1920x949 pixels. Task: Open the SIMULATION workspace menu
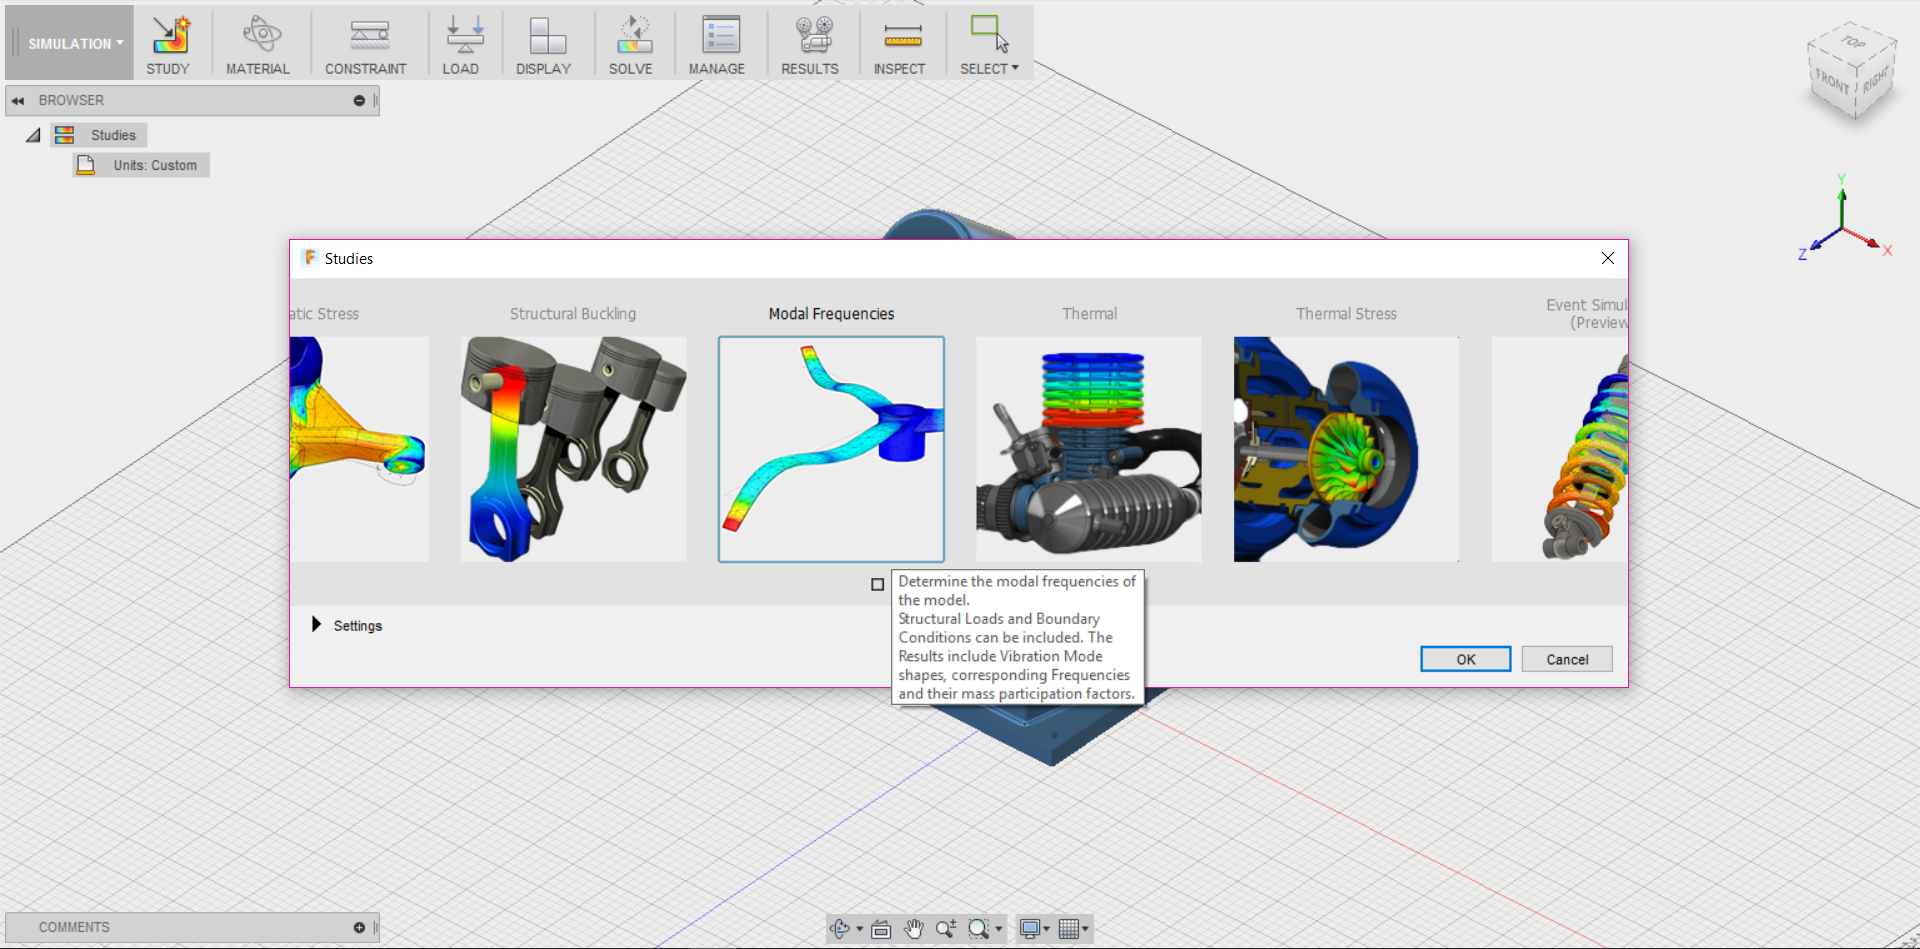click(68, 42)
